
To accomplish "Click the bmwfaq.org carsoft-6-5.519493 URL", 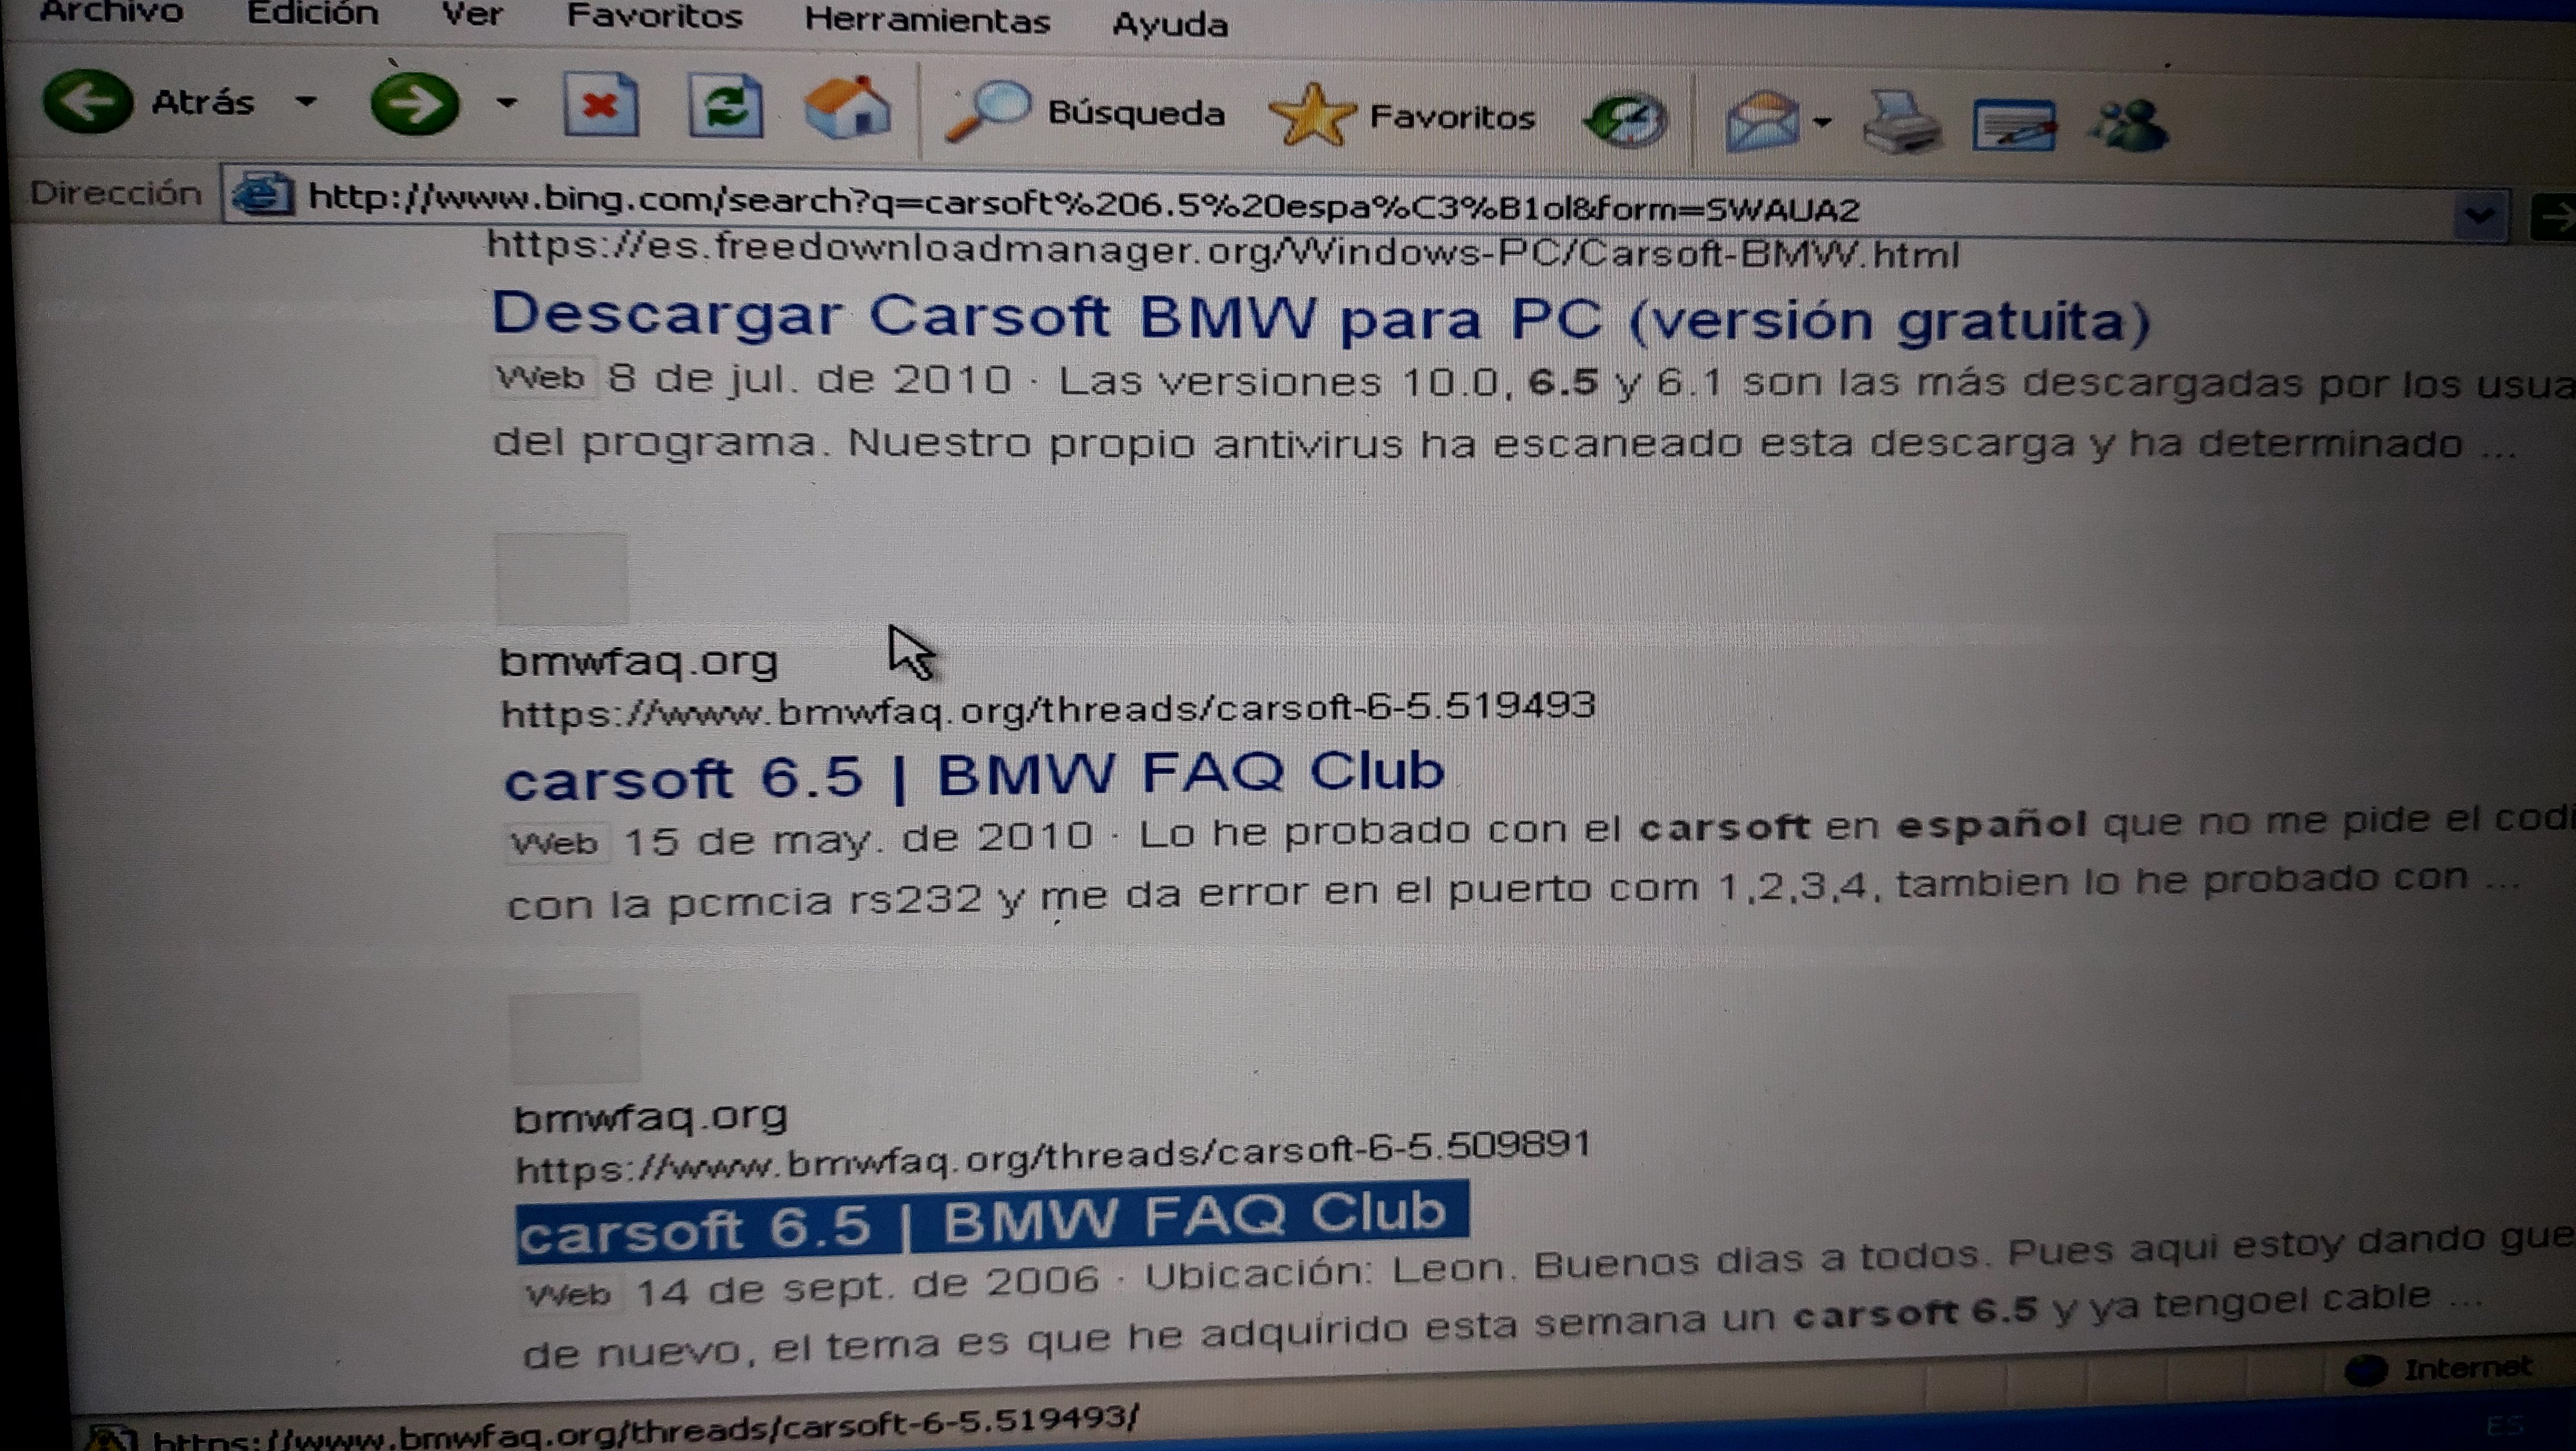I will coord(1048,709).
